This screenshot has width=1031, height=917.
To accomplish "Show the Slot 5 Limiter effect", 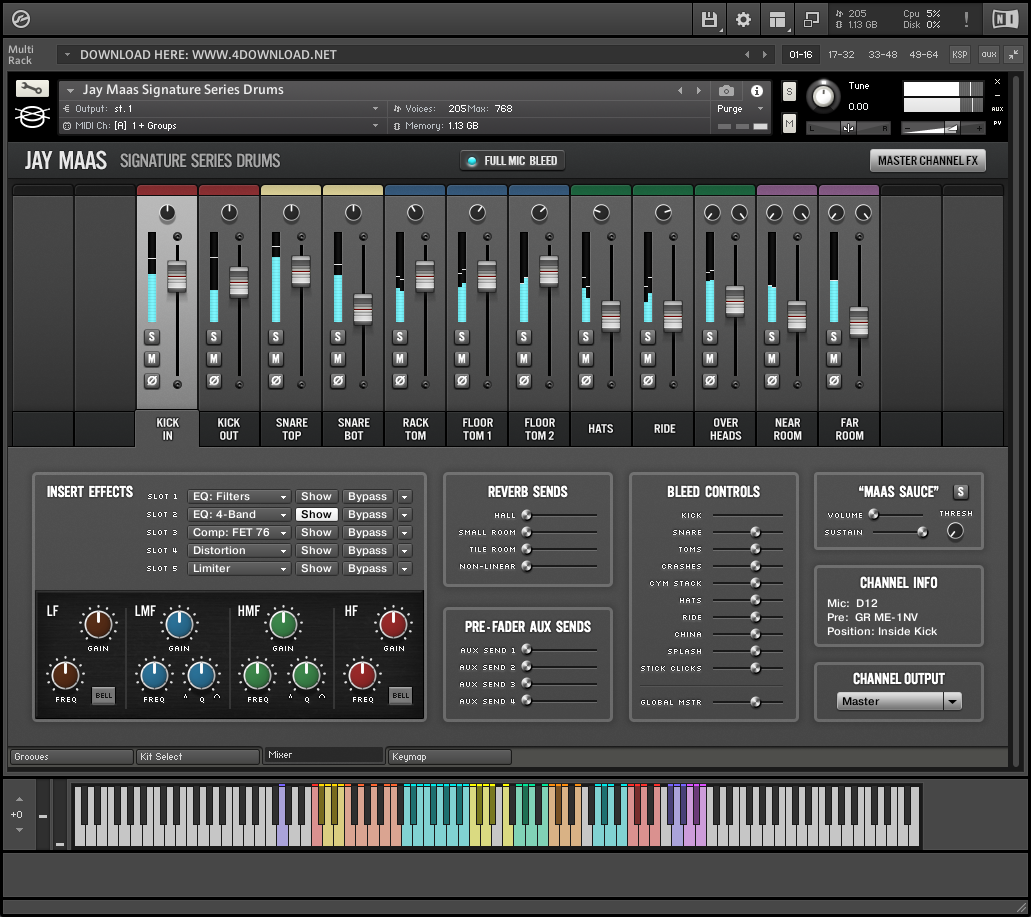I will tap(316, 568).
